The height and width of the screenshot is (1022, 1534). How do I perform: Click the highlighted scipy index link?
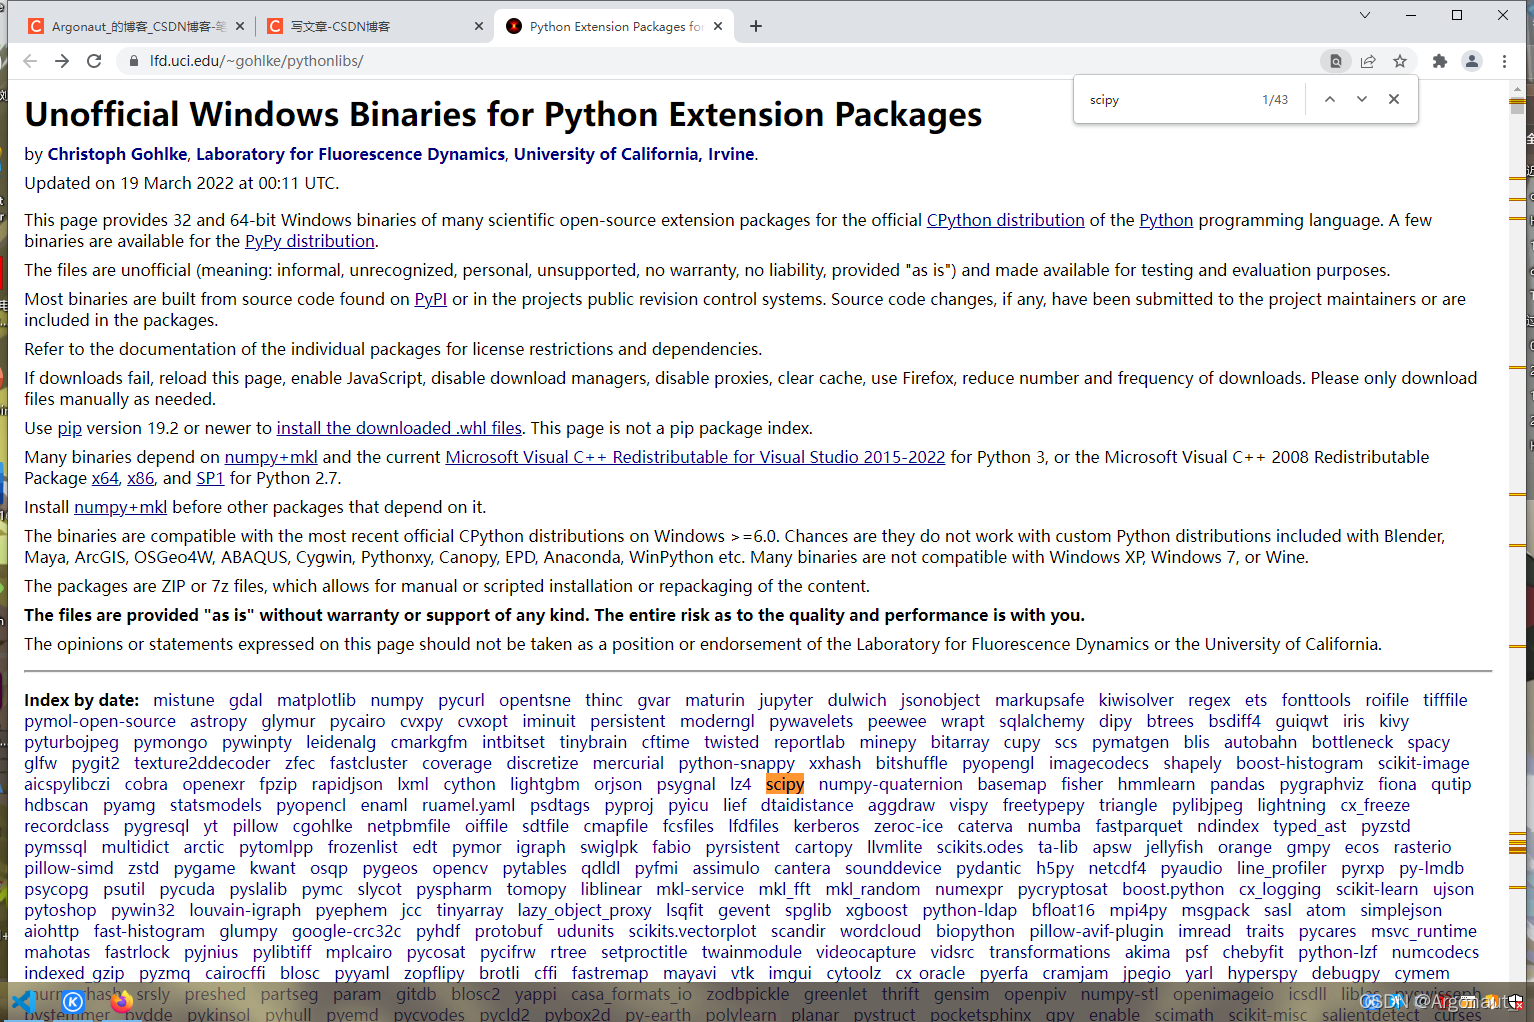[x=785, y=784]
